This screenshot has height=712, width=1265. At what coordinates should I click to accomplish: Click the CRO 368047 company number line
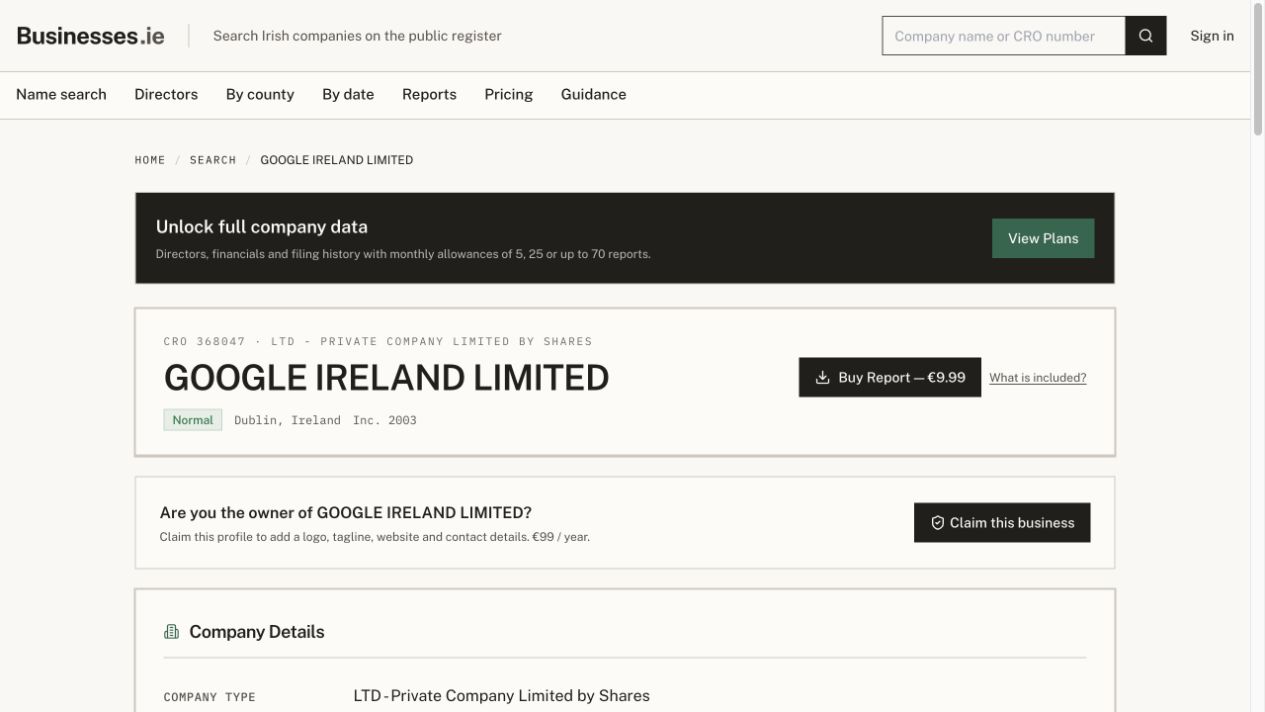[x=378, y=341]
